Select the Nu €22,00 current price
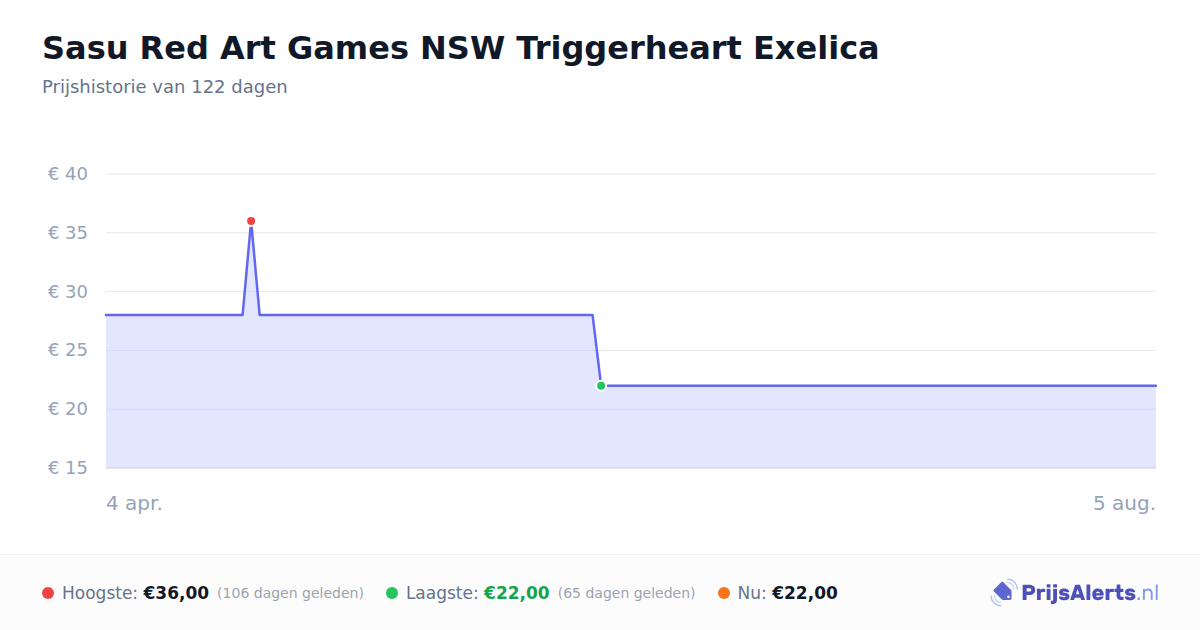 tap(805, 593)
